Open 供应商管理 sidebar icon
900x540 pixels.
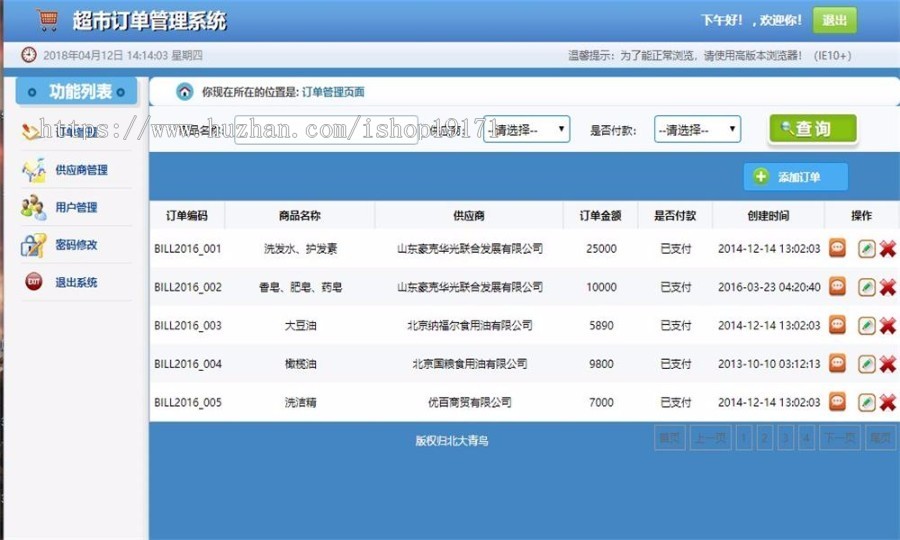[33, 170]
